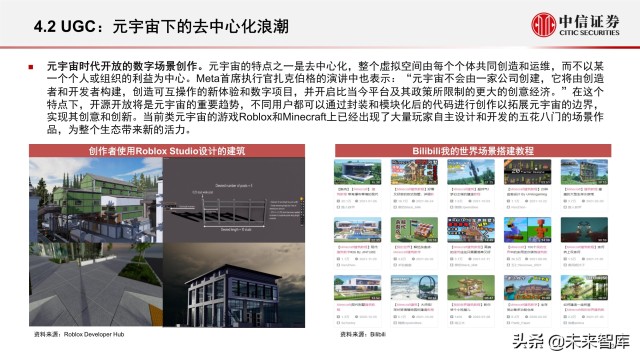Open top-row colorful house thumbnail with red banner
640x360 pixels.
[x=414, y=172]
